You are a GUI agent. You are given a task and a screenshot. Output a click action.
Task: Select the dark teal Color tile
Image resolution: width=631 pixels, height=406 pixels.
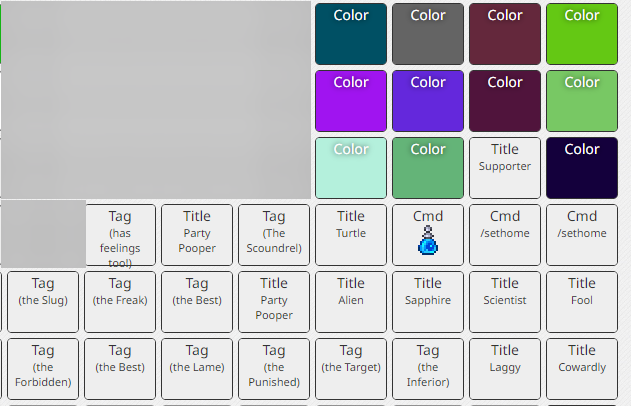[351, 34]
